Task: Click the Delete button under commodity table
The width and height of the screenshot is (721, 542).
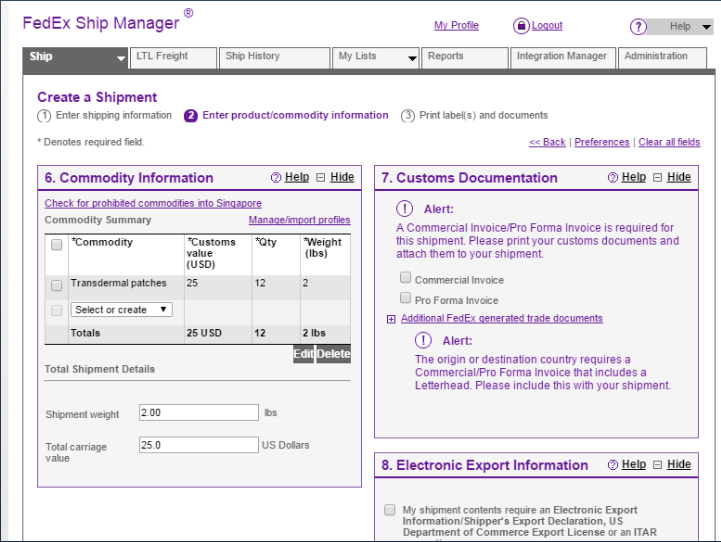Action: [x=333, y=354]
